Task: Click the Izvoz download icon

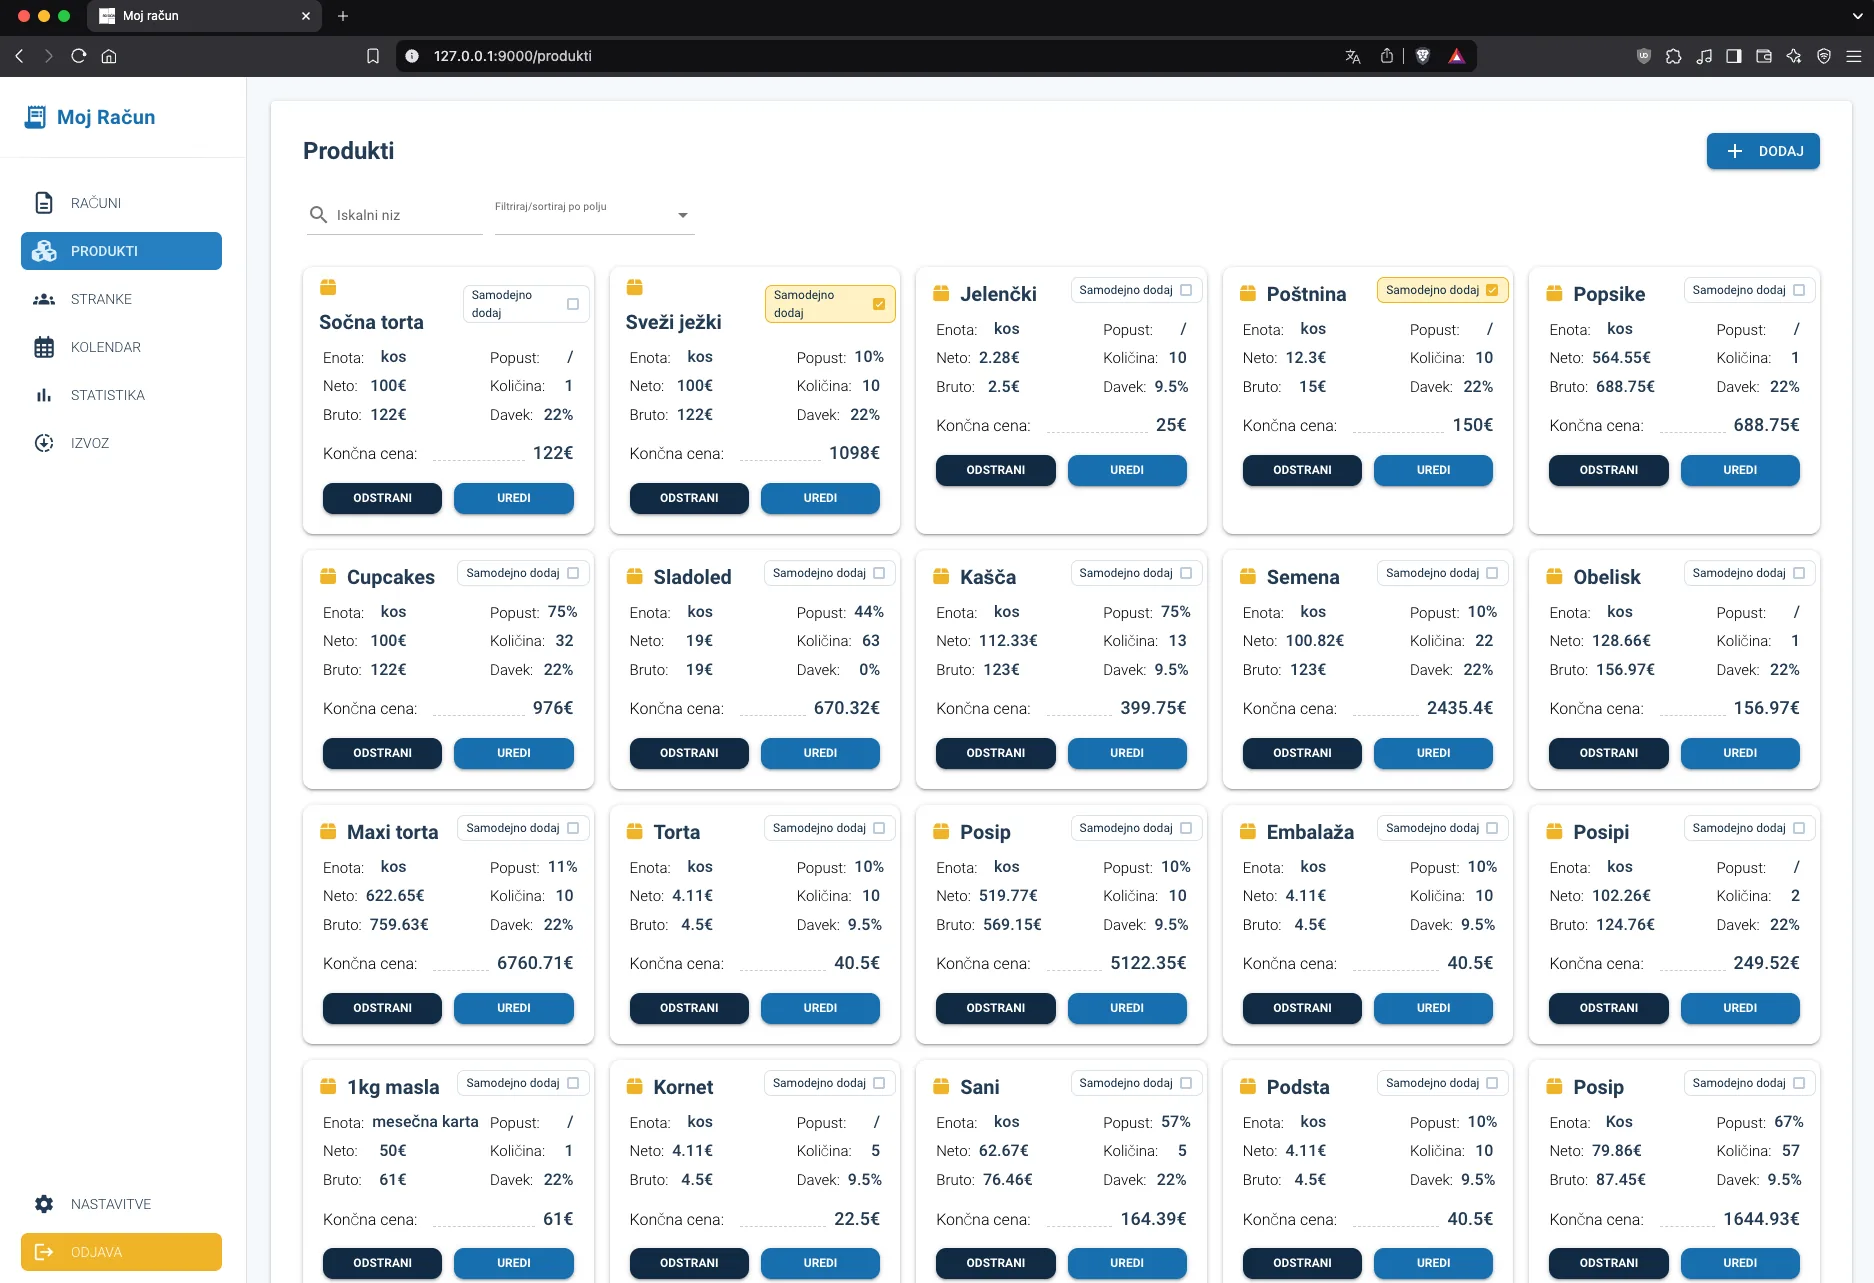Action: (44, 443)
